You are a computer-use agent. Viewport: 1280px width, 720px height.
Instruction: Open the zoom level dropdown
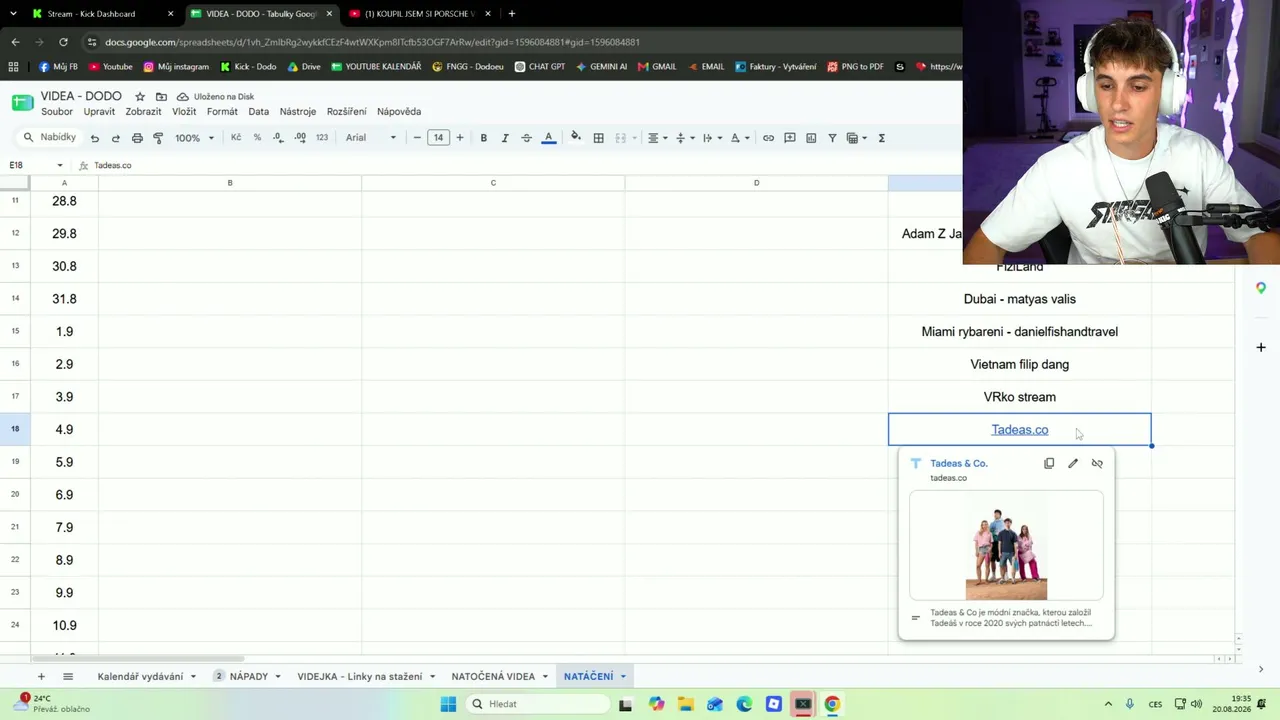point(195,138)
